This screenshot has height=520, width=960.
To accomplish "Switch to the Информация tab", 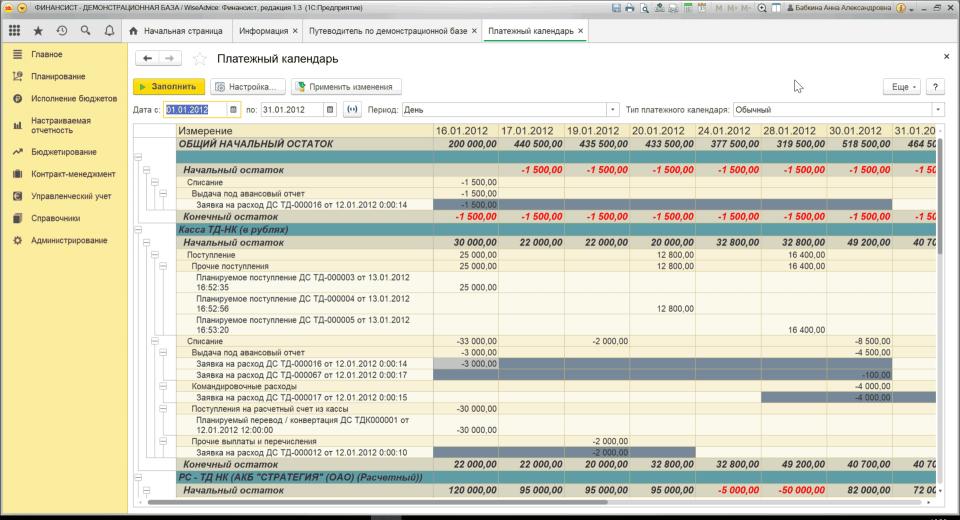I will coord(263,31).
